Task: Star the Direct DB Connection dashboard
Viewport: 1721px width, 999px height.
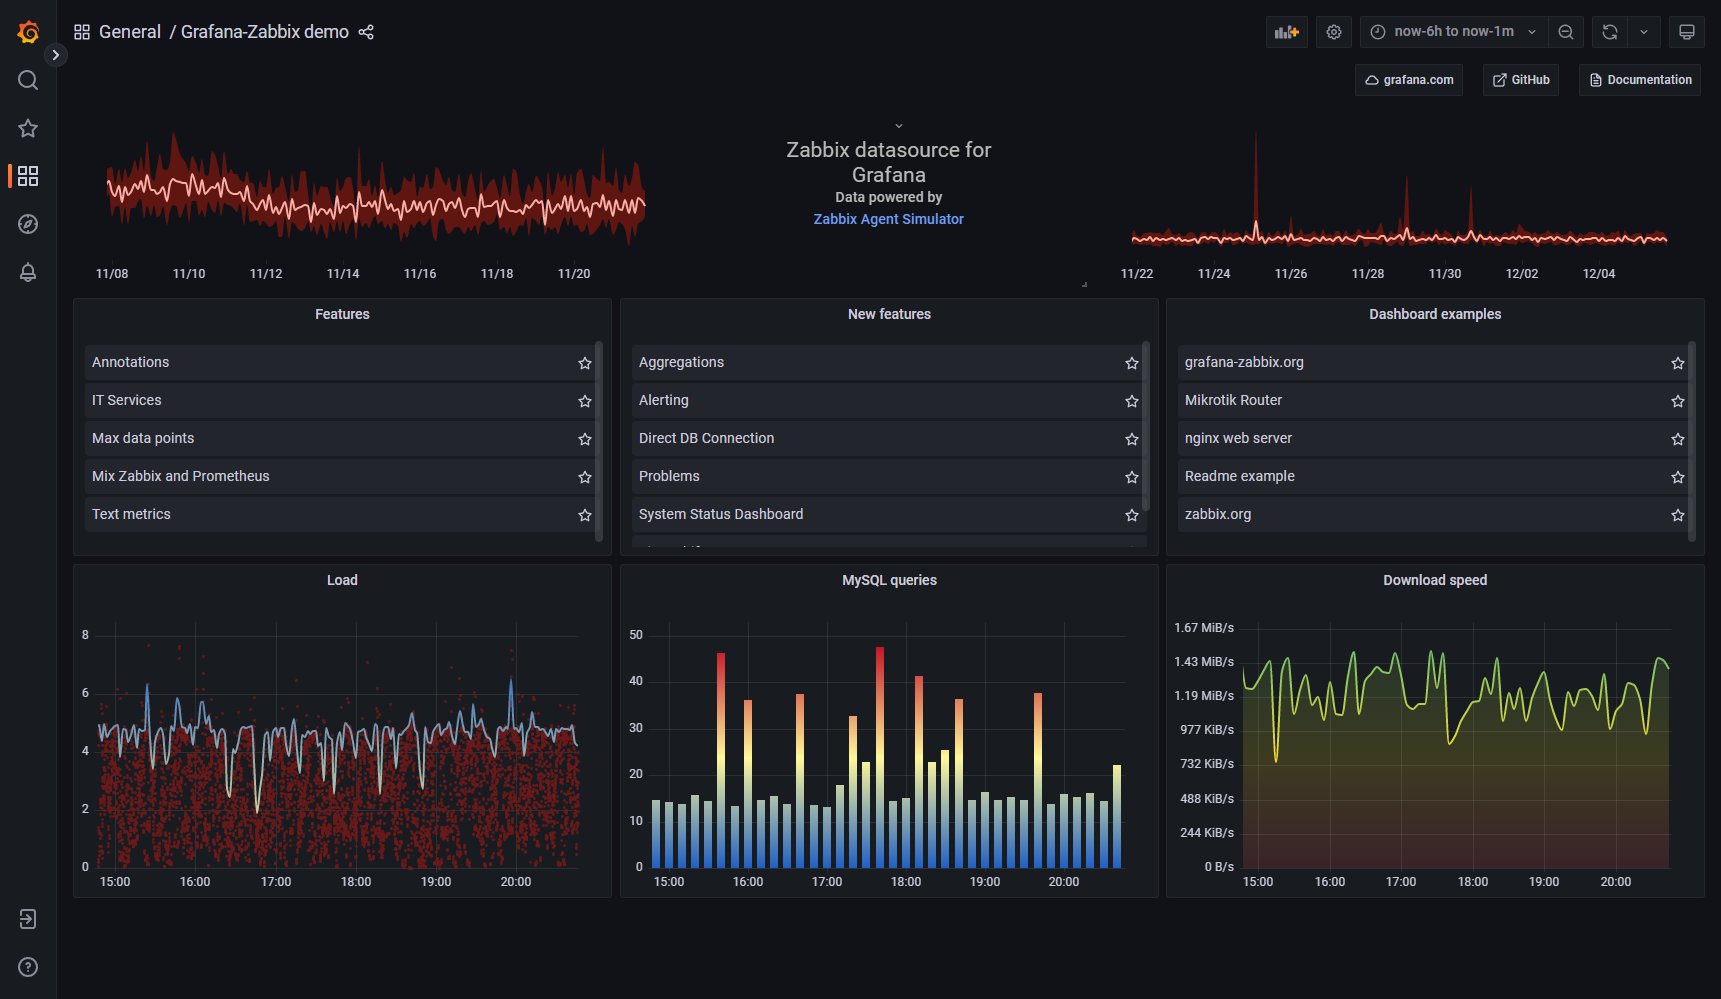Action: 1132,439
